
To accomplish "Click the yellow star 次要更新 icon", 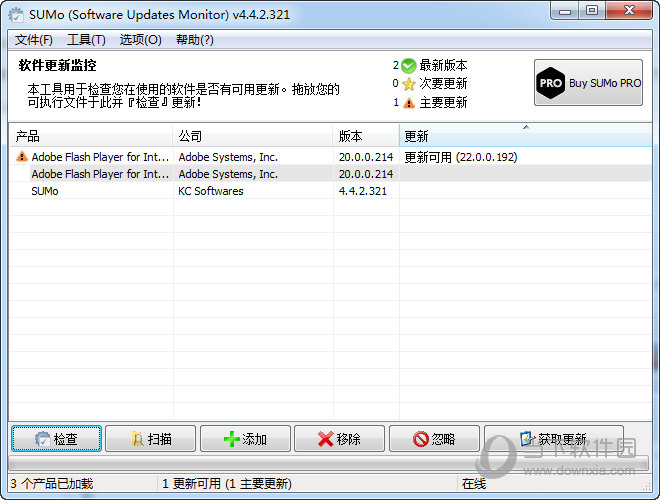I will (409, 84).
